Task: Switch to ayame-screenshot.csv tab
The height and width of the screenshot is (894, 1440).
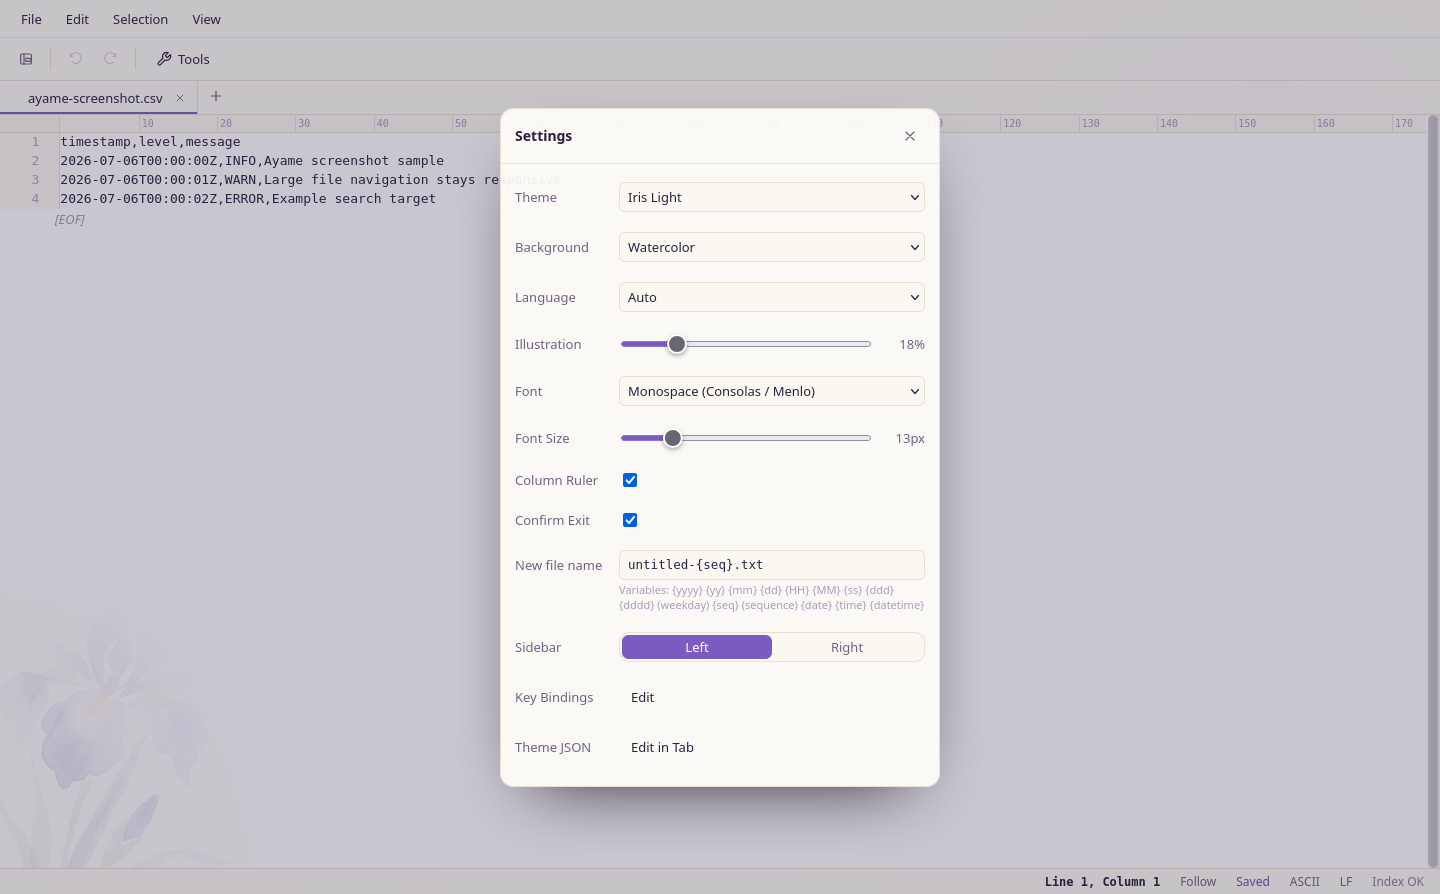Action: (95, 98)
